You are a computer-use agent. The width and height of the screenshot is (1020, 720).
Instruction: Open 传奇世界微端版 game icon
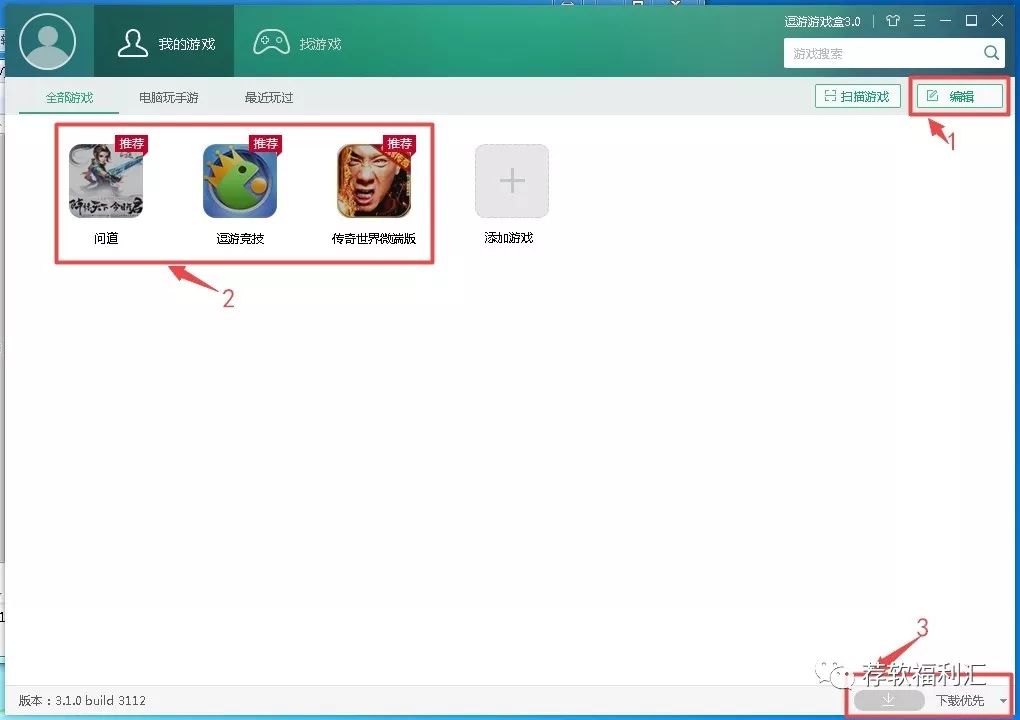pyautogui.click(x=373, y=180)
